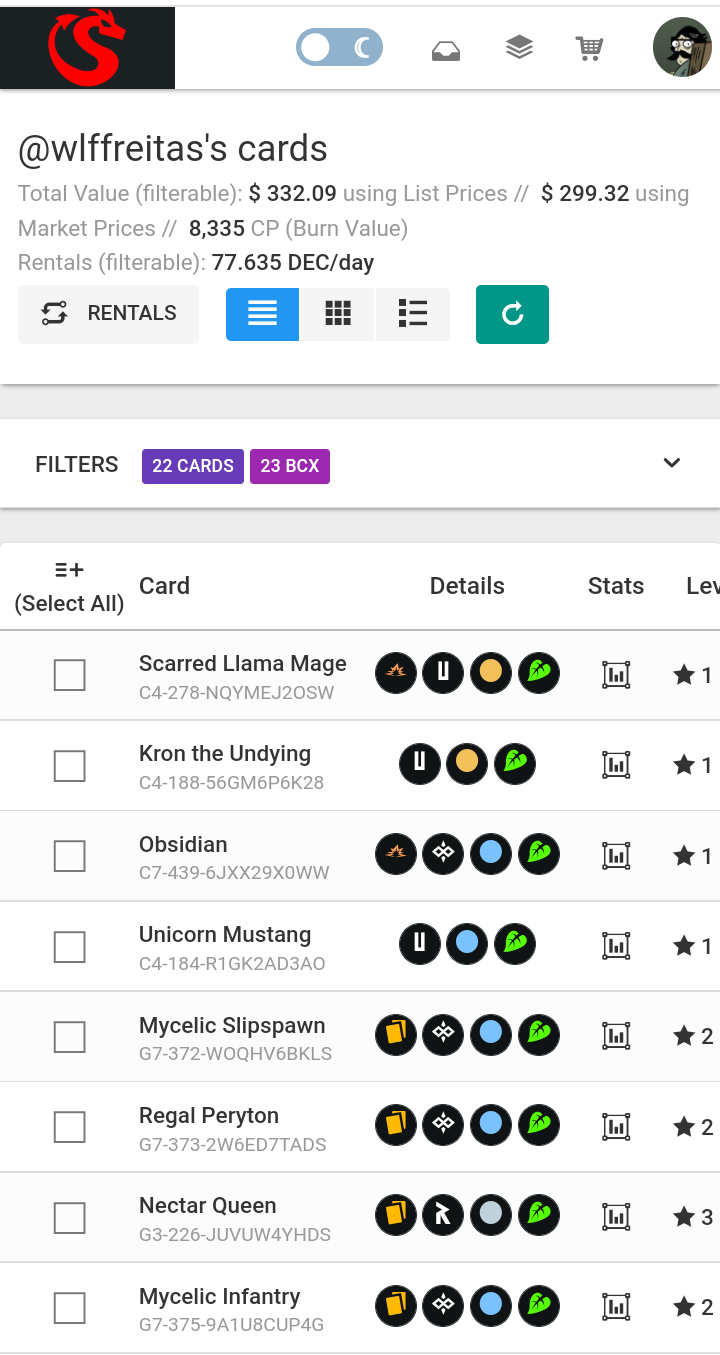Click Select All cards header
Image resolution: width=720 pixels, height=1355 pixels.
pyautogui.click(x=69, y=586)
